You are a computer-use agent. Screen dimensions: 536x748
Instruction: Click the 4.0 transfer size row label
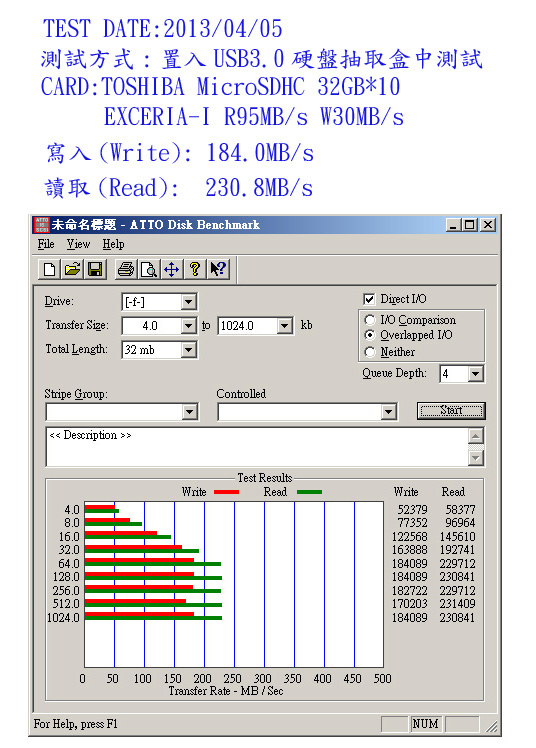coord(72,509)
